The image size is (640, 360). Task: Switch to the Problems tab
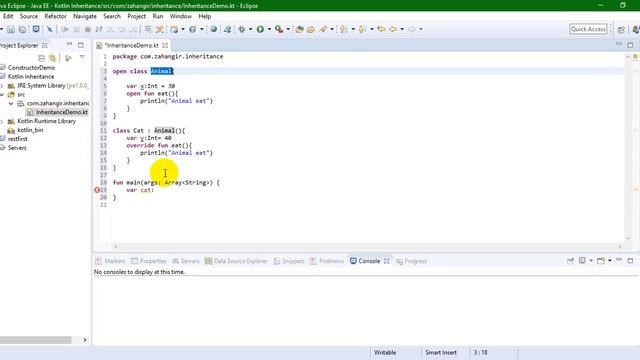click(327, 261)
